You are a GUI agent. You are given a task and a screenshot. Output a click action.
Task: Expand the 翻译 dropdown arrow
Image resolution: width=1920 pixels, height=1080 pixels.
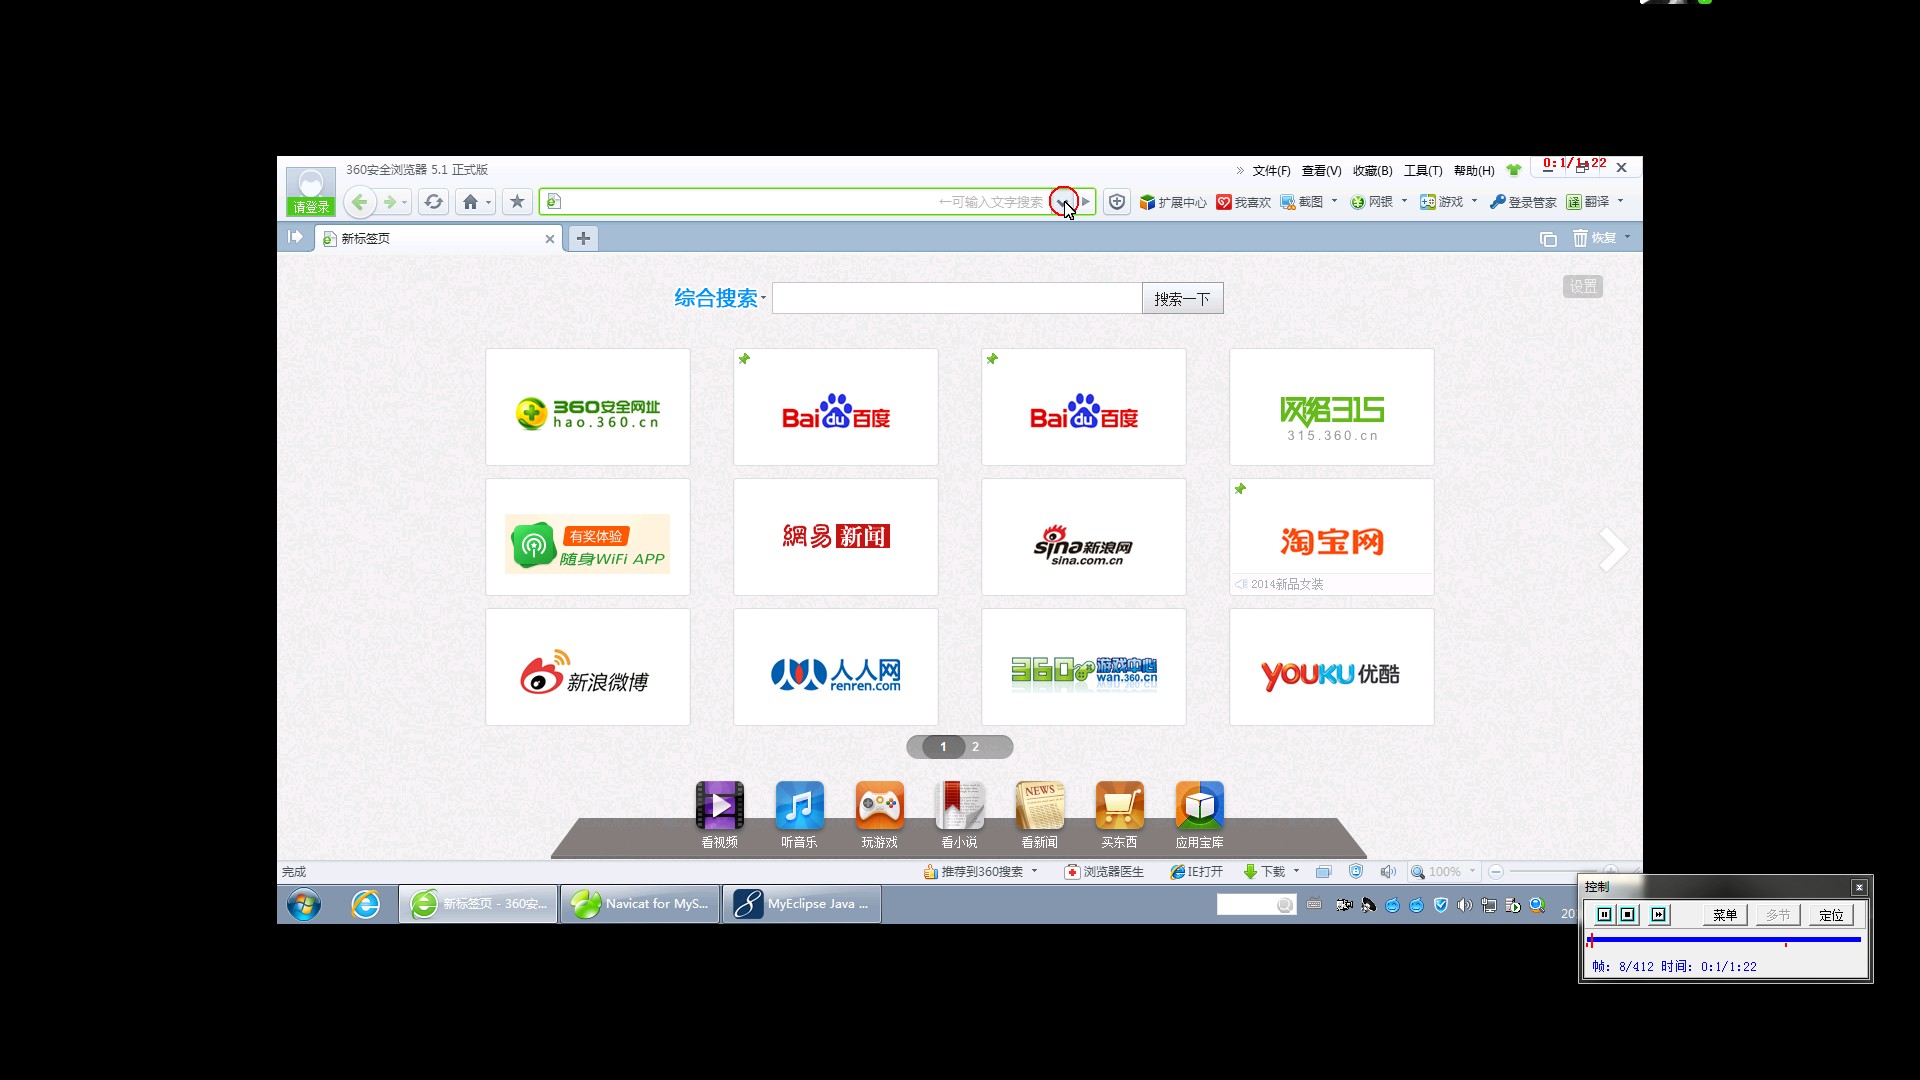coord(1620,201)
